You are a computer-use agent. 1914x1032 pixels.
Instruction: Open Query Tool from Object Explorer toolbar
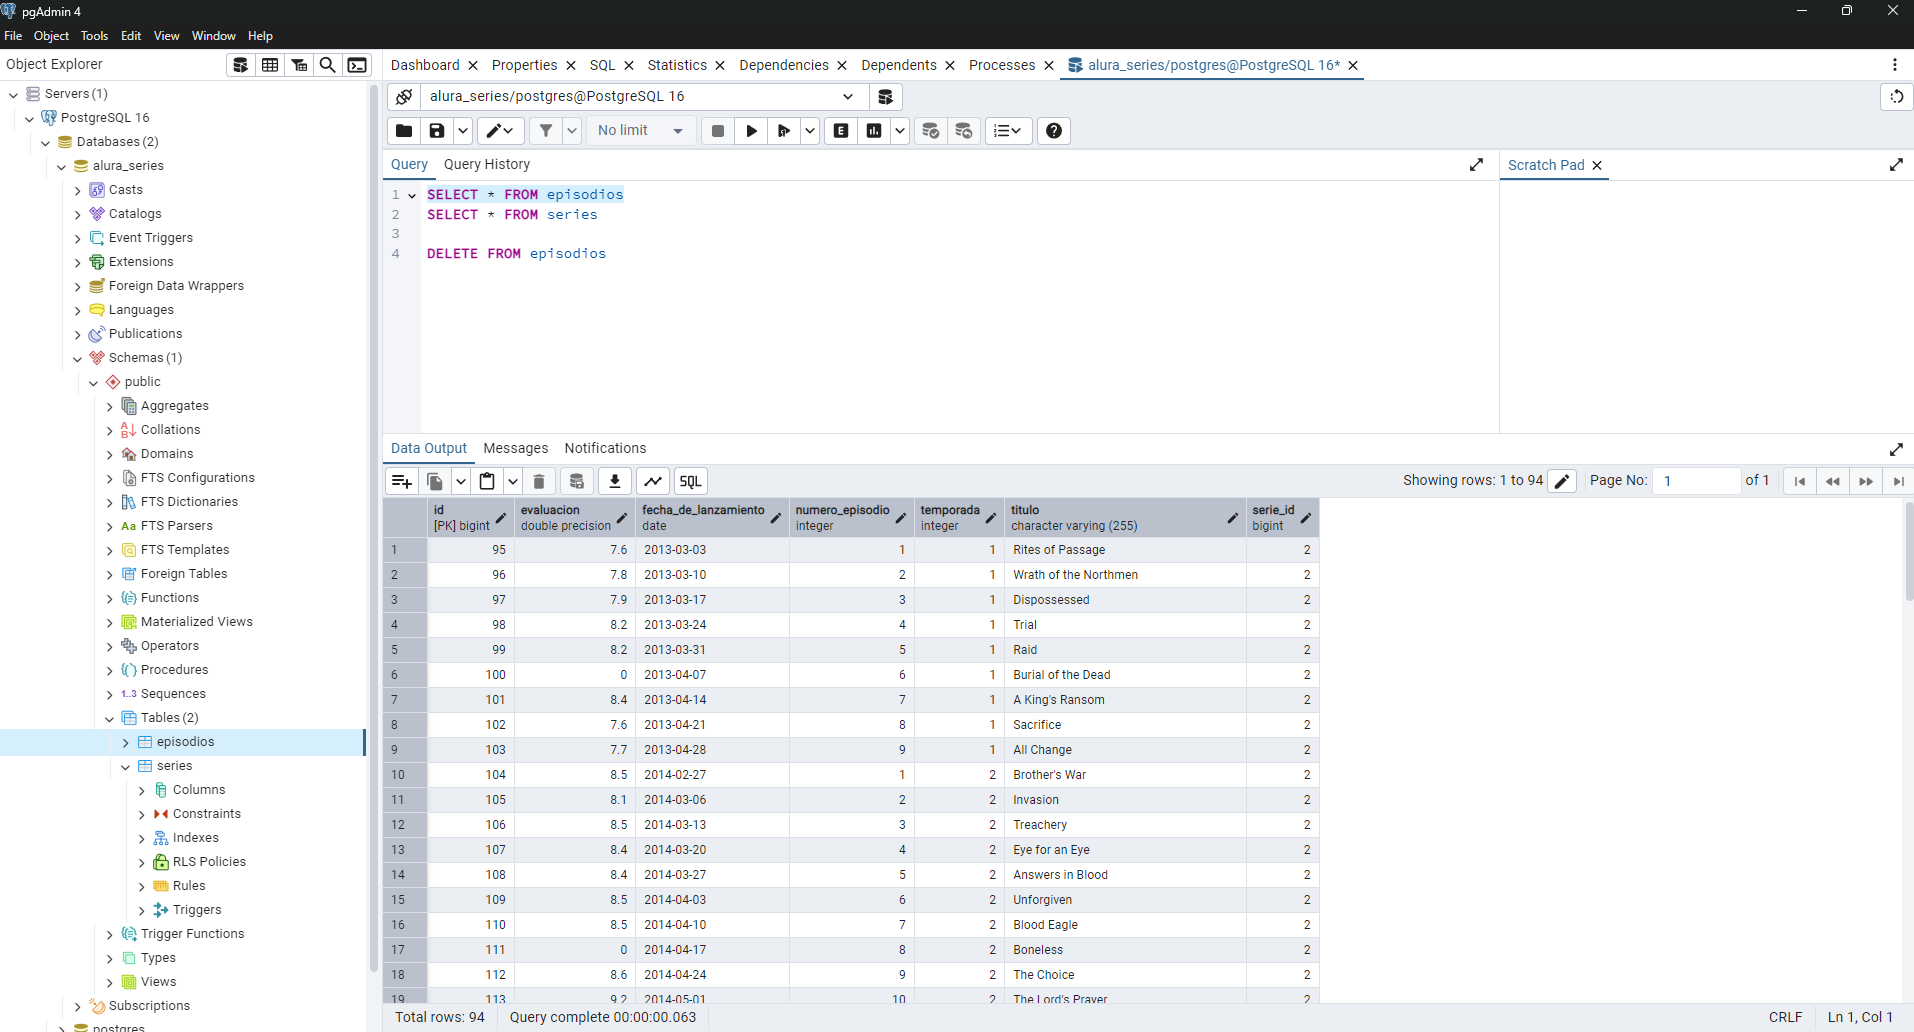pos(241,65)
